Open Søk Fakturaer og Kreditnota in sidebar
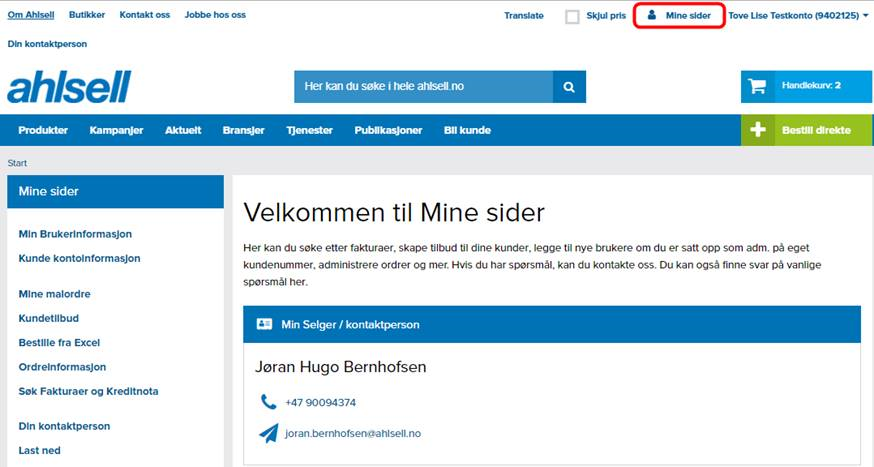The image size is (874, 467). (x=88, y=392)
